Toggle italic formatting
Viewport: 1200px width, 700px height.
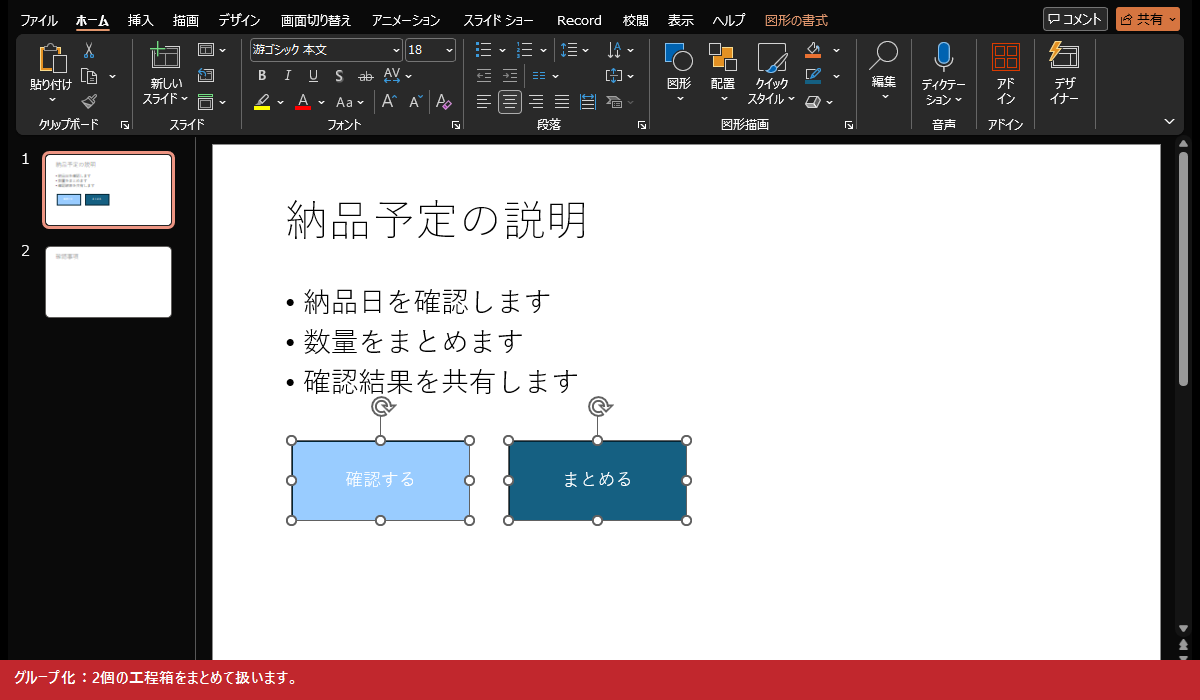click(288, 75)
